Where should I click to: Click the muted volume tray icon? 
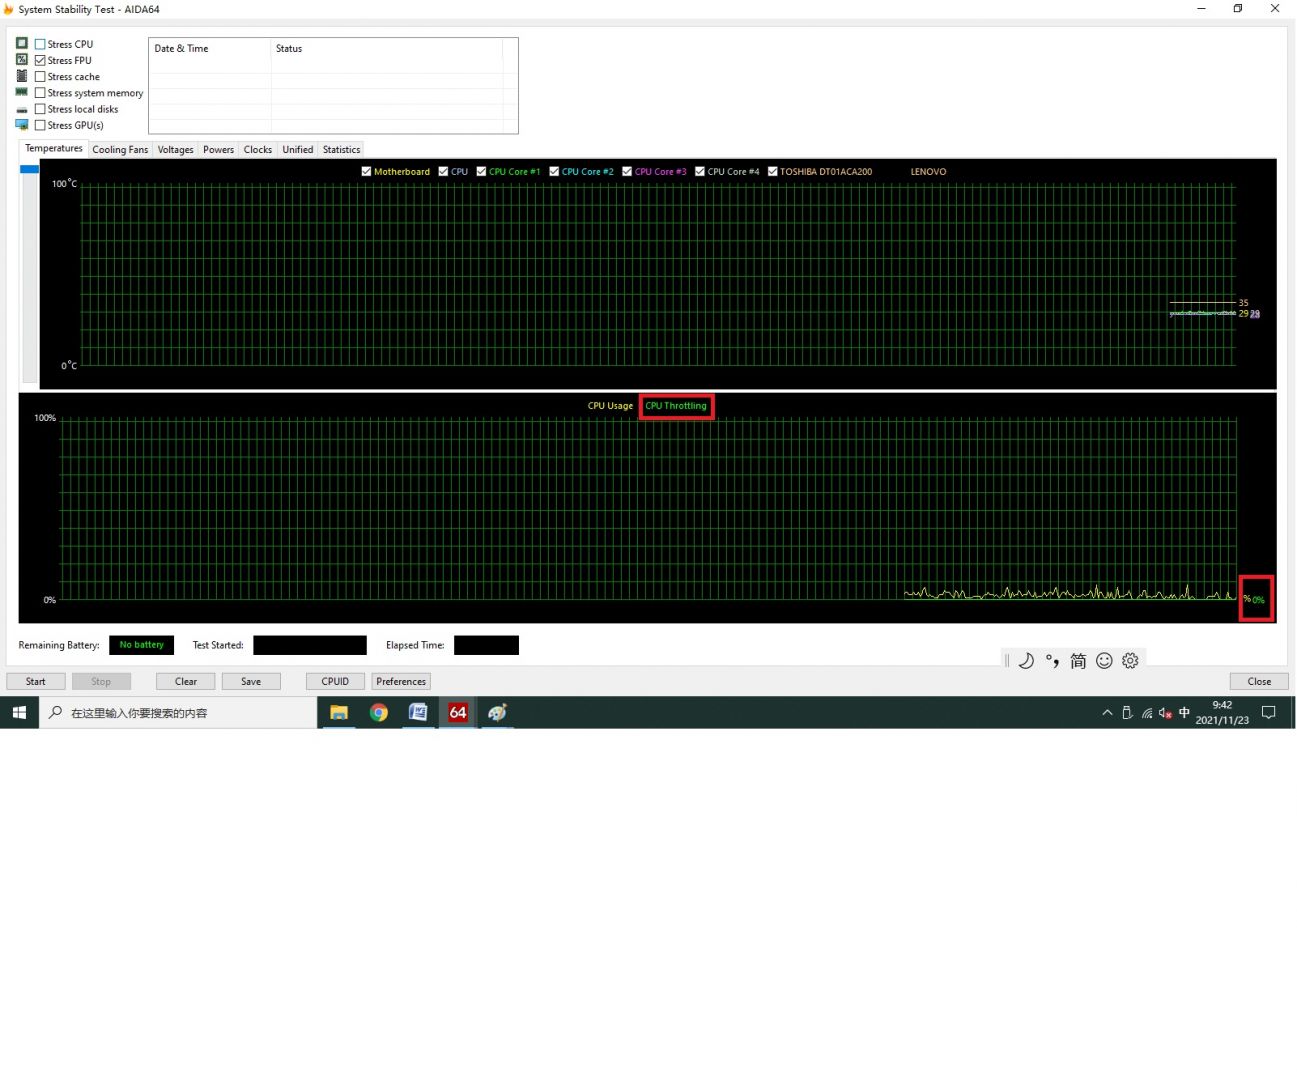pos(1165,713)
